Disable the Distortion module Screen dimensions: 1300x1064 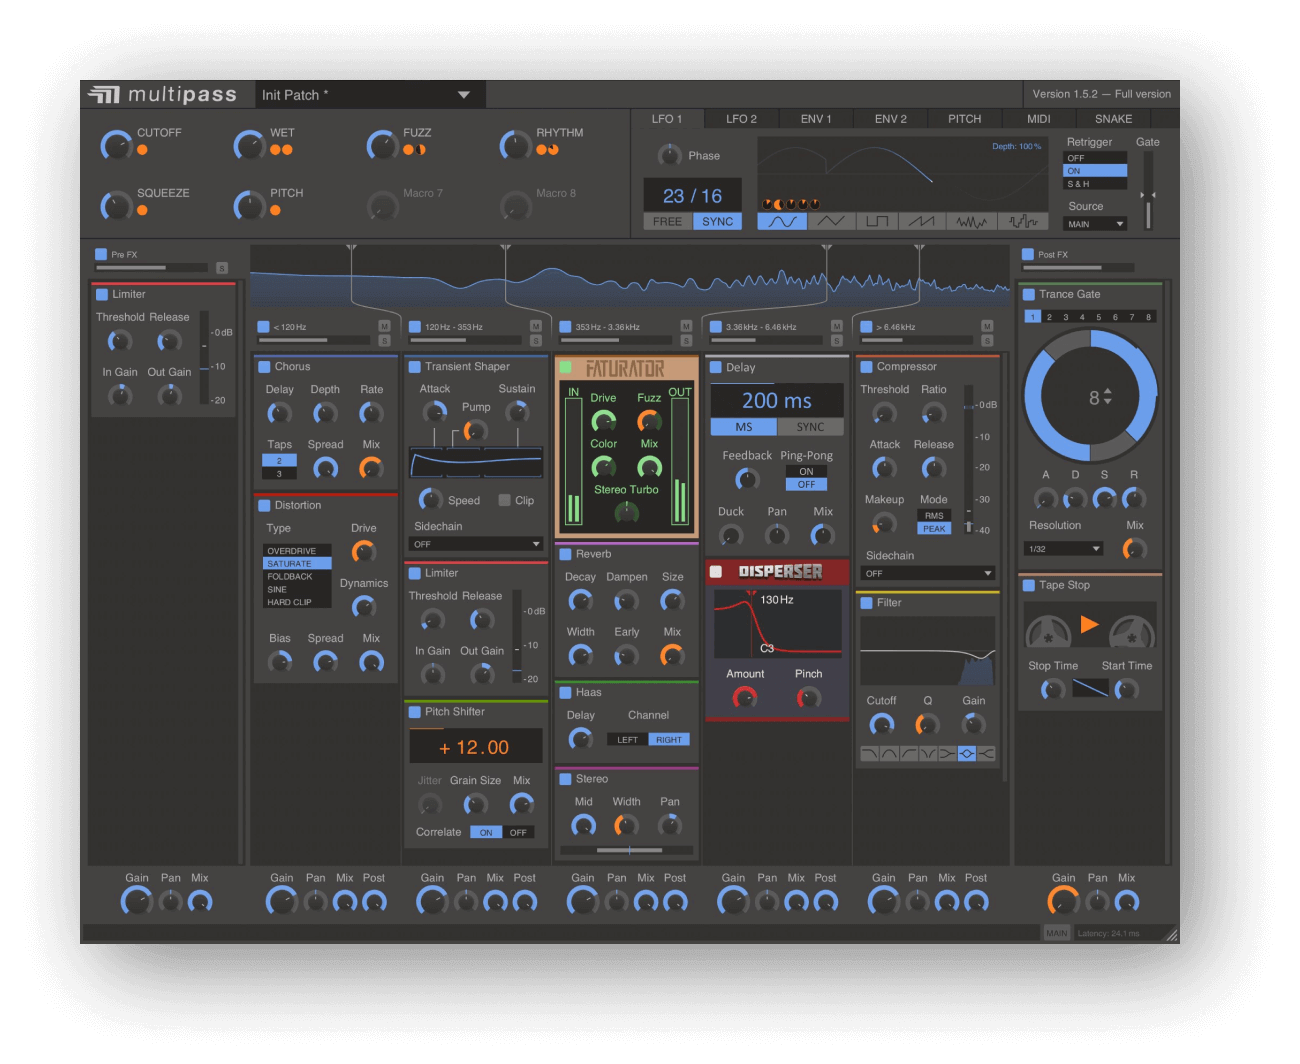(265, 506)
